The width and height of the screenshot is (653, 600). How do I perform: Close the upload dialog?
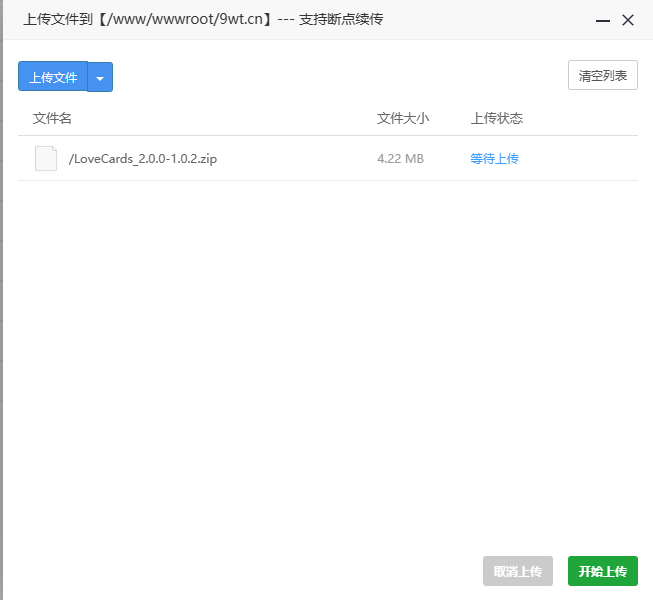pos(628,20)
